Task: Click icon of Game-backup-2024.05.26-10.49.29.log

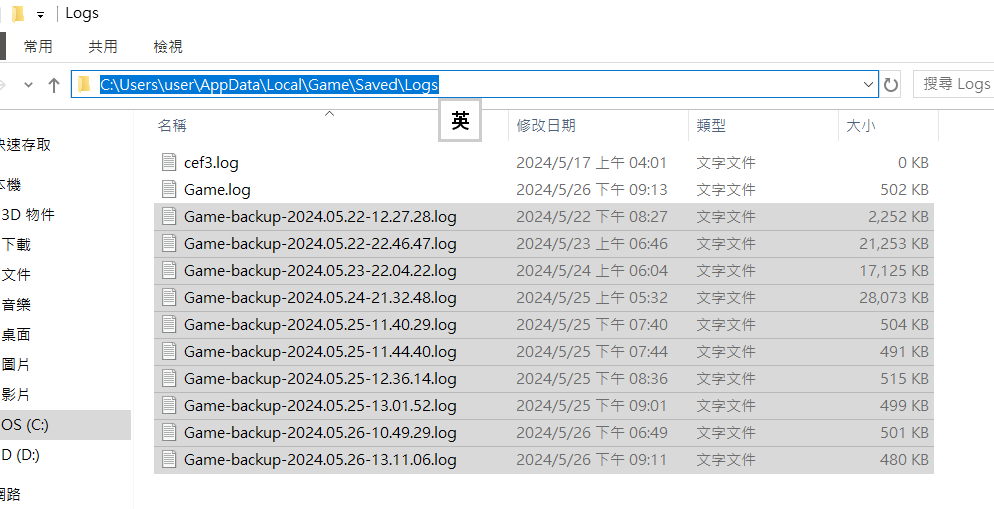Action: pos(169,432)
